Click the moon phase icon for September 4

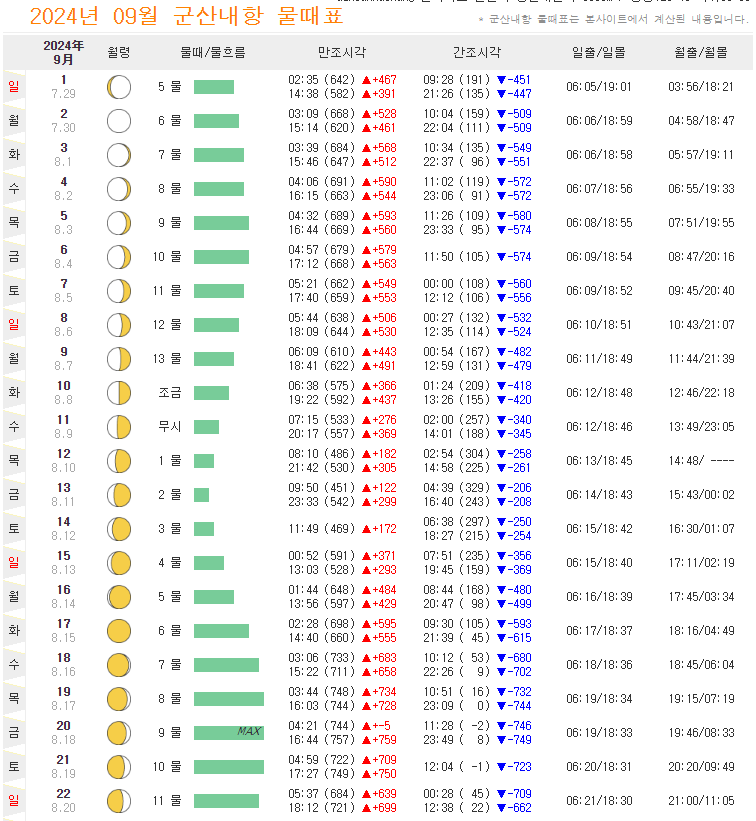tap(119, 189)
